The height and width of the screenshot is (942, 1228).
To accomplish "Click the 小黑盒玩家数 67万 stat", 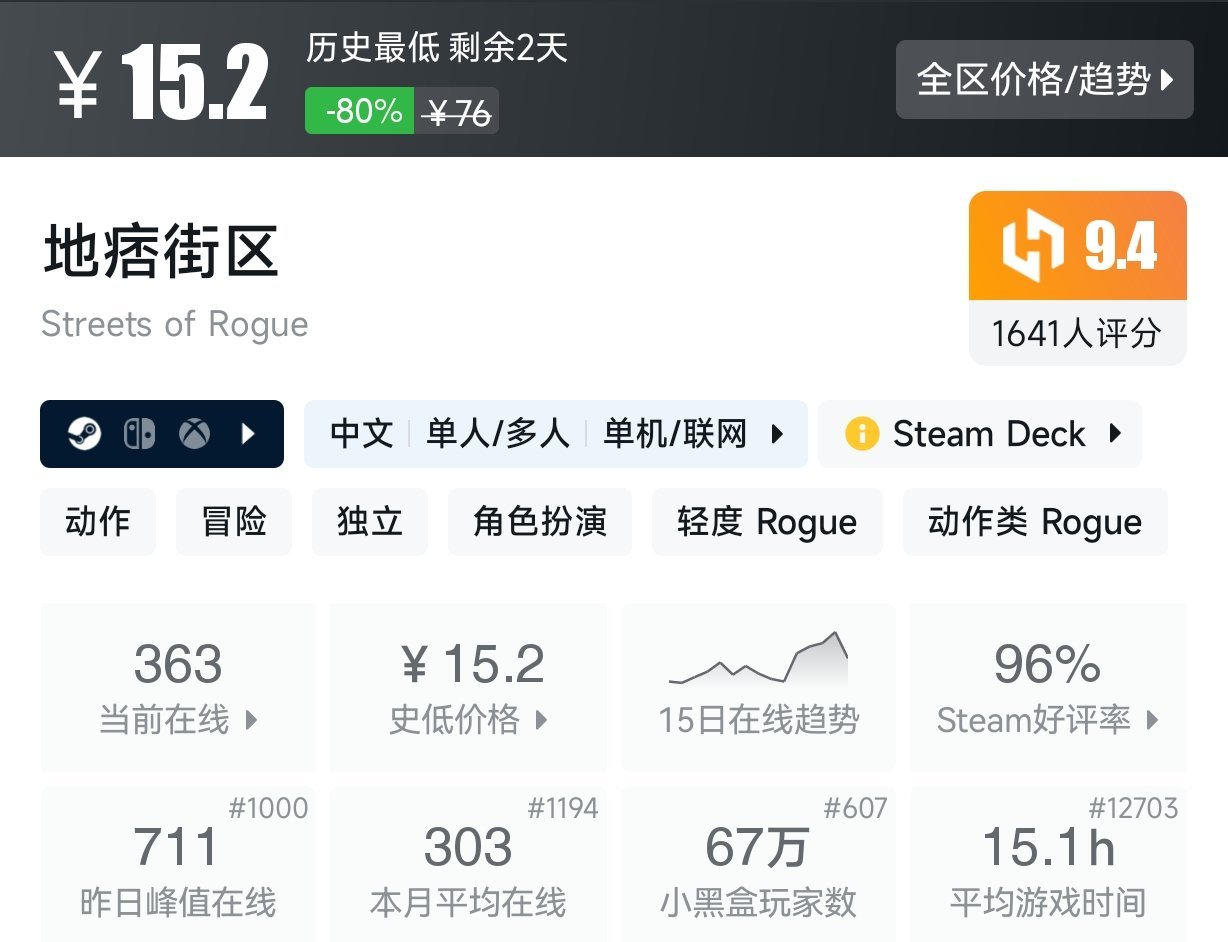I will point(758,864).
